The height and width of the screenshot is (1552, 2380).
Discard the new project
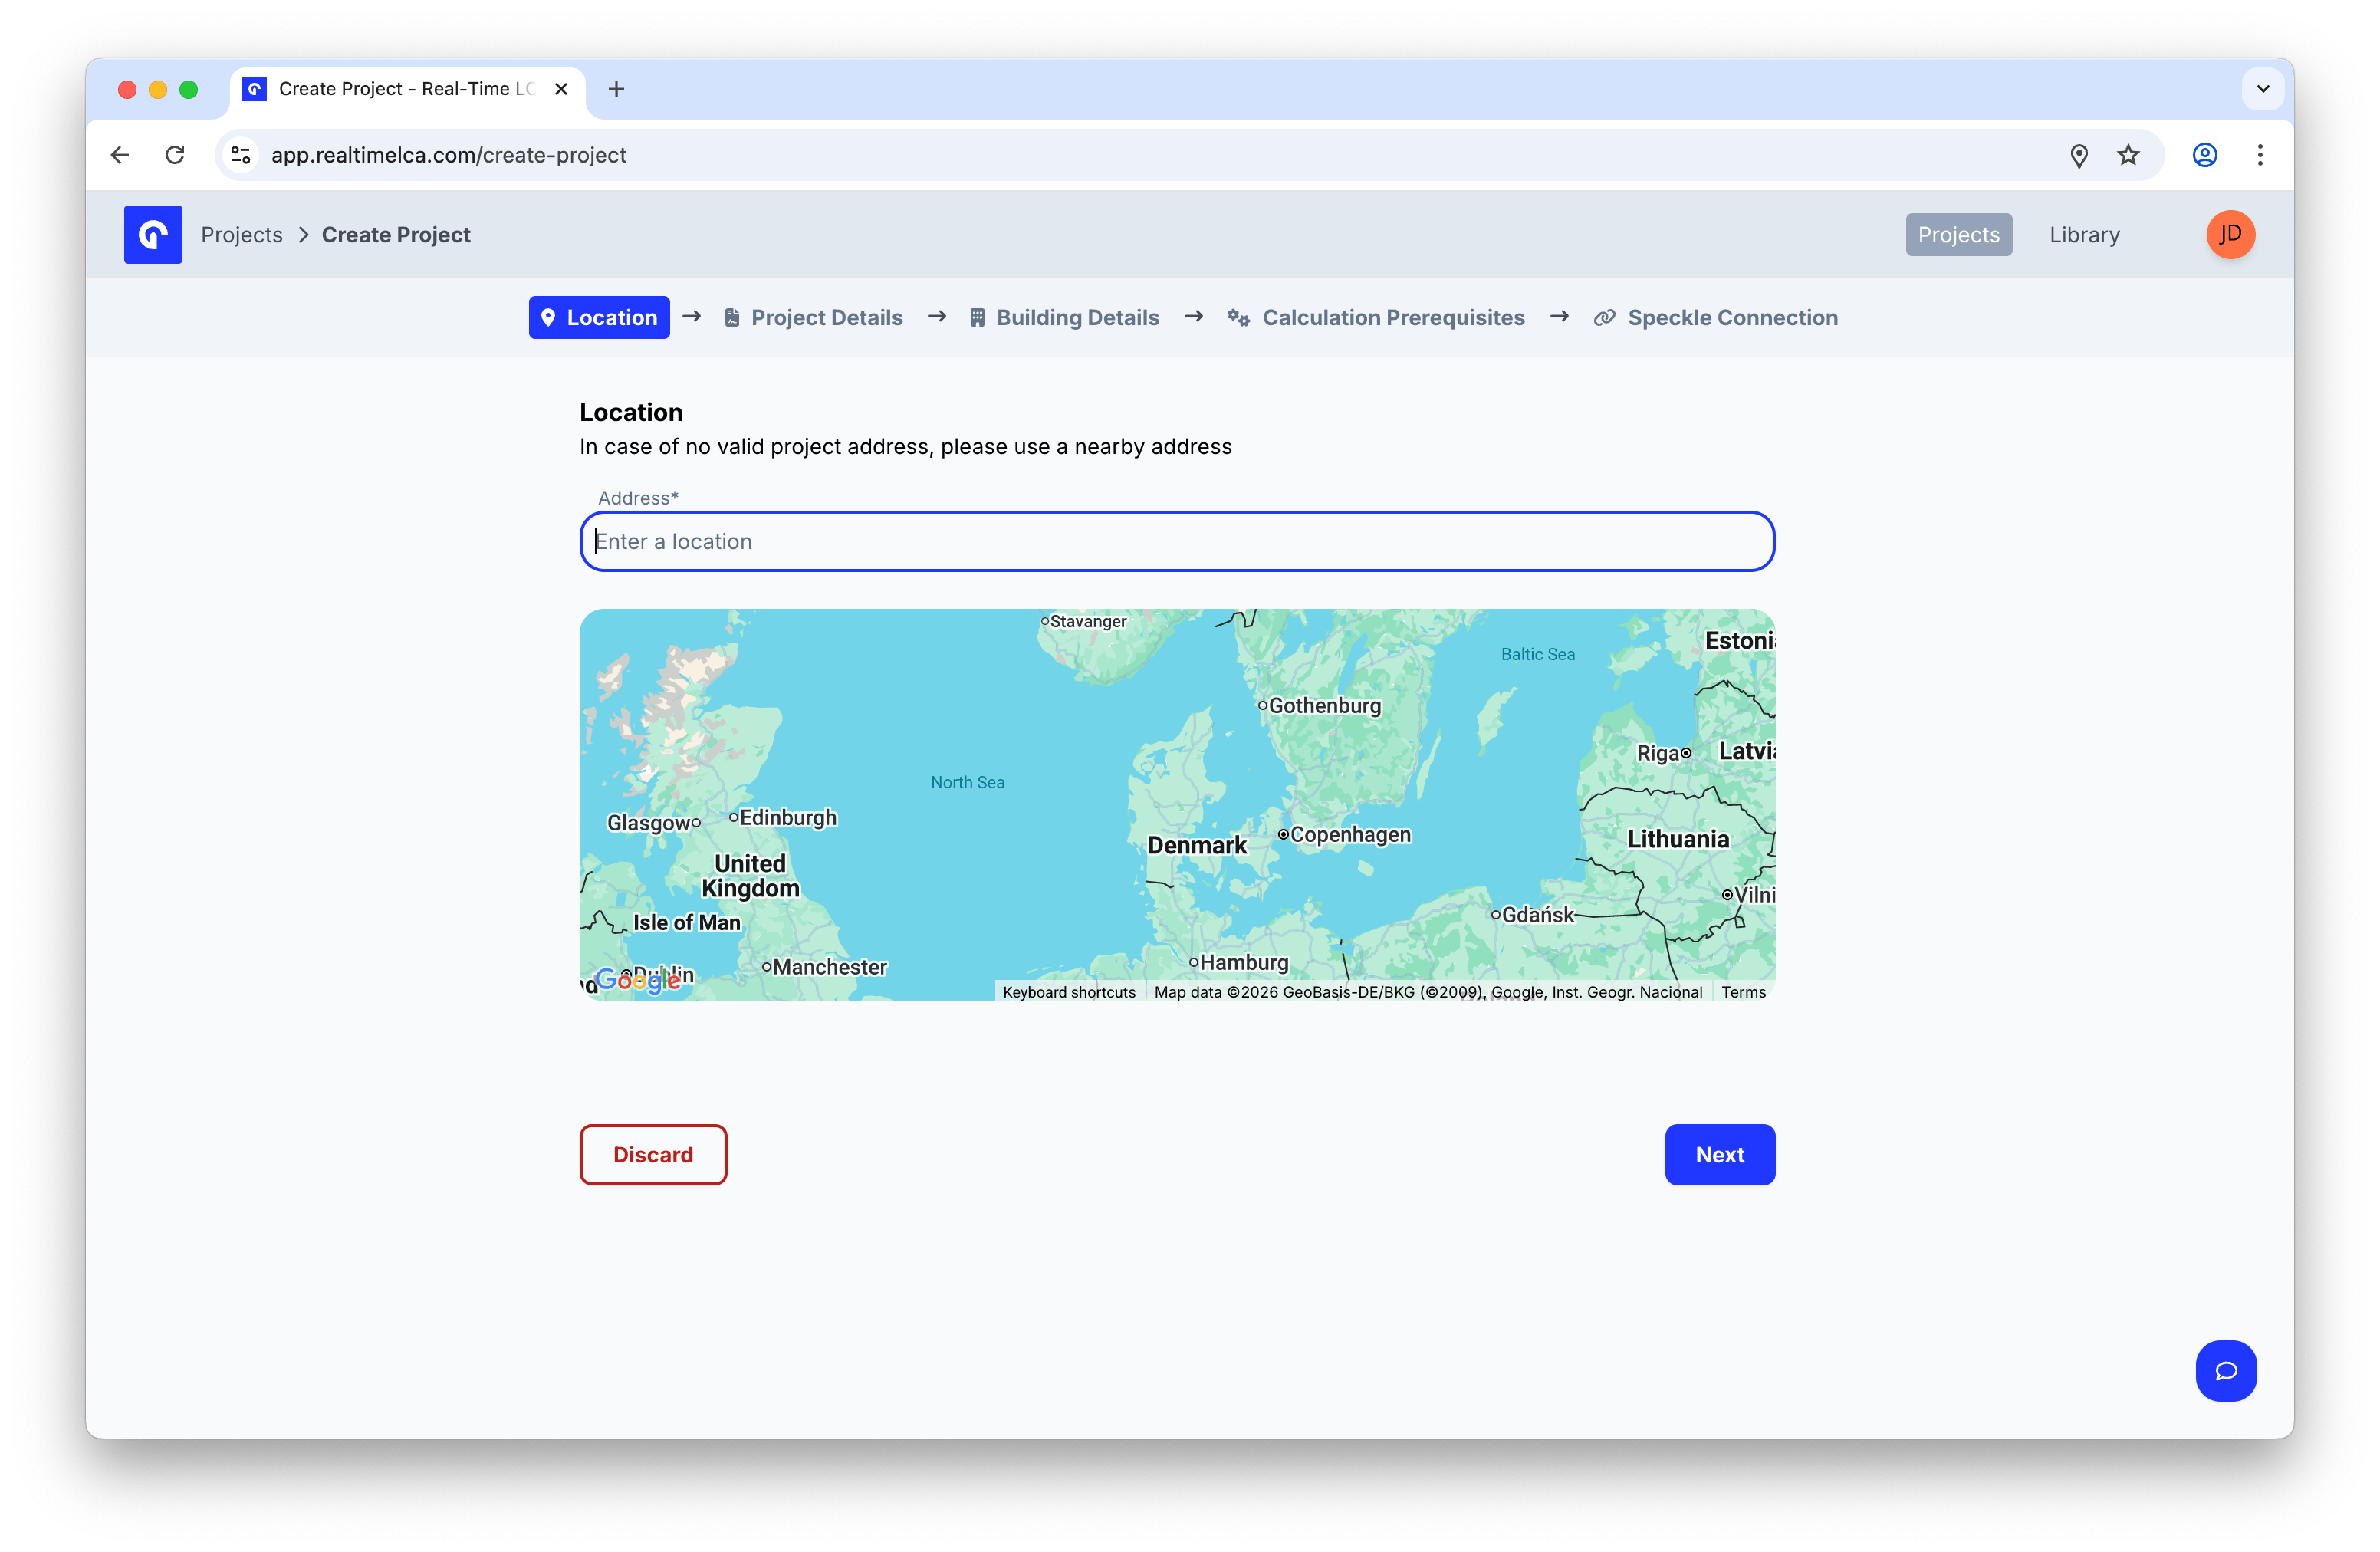(x=653, y=1154)
